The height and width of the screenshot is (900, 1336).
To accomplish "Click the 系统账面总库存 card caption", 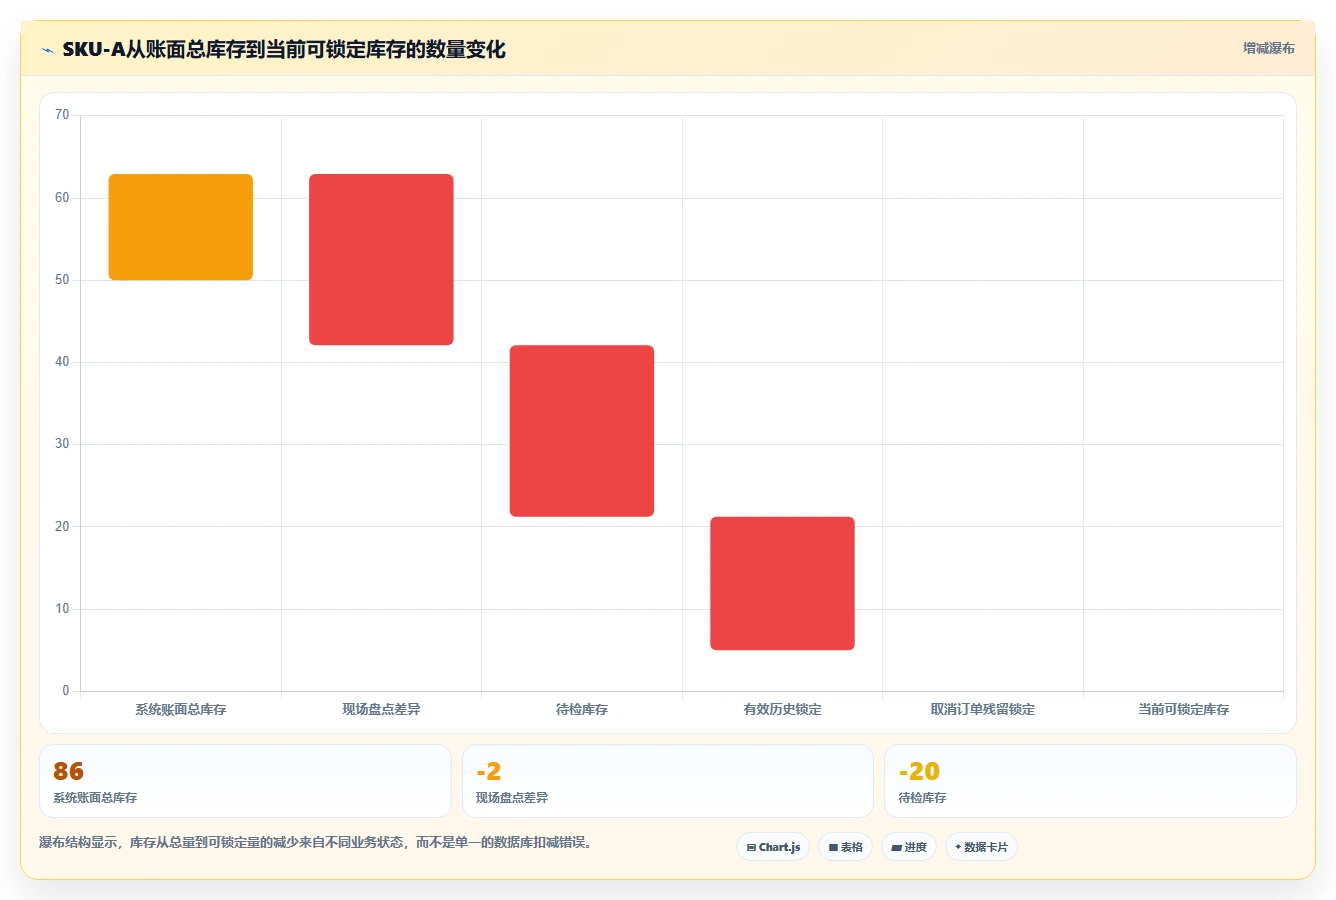I will pyautogui.click(x=95, y=798).
